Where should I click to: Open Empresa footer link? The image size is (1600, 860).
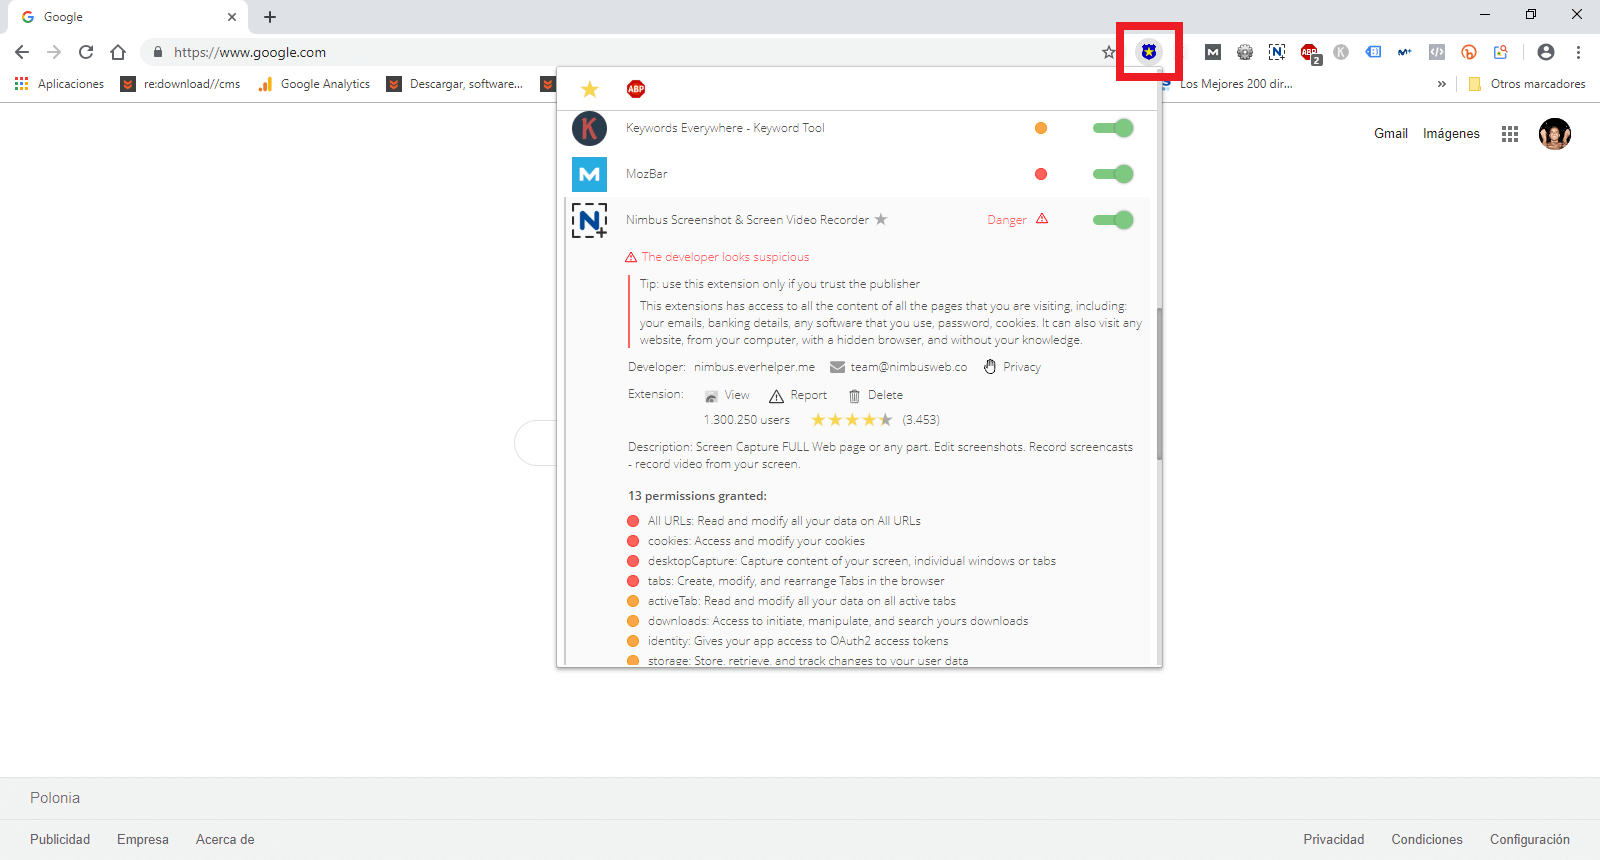point(143,839)
